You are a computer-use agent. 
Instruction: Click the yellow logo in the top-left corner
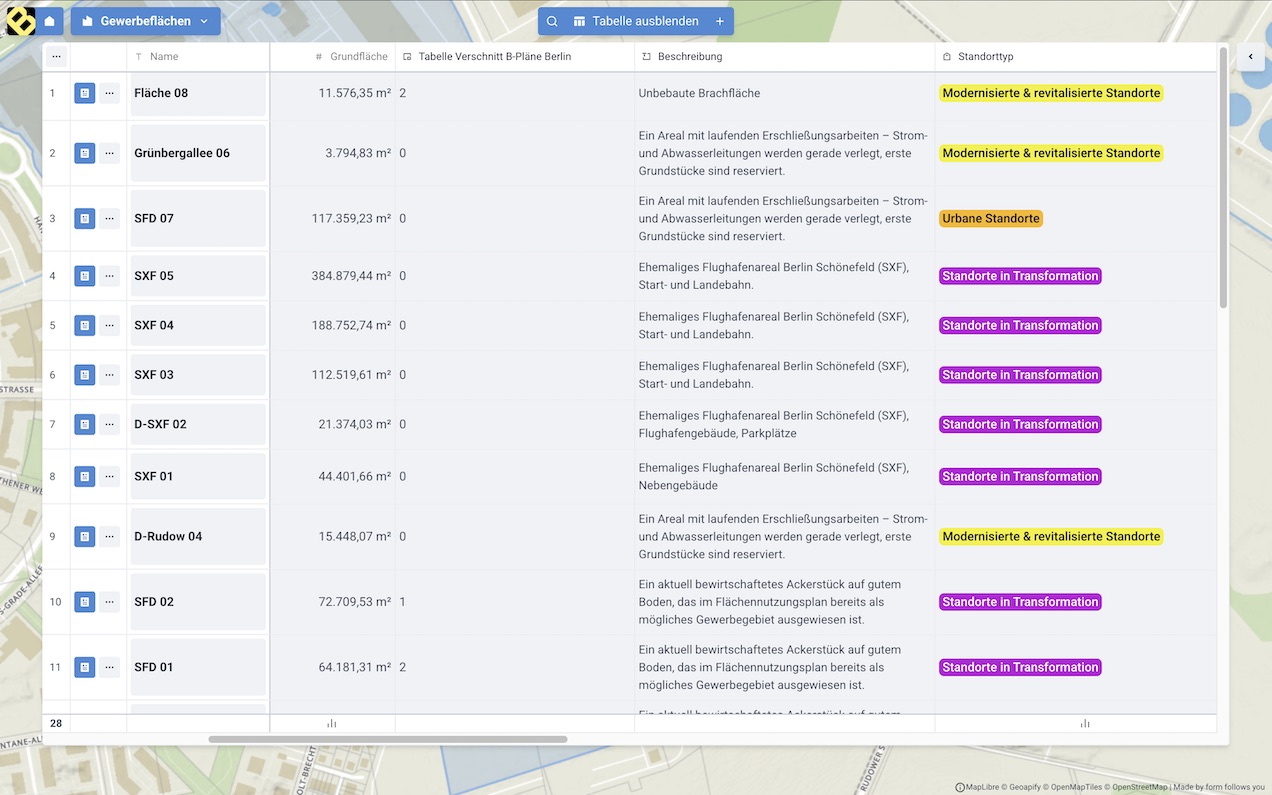point(20,21)
